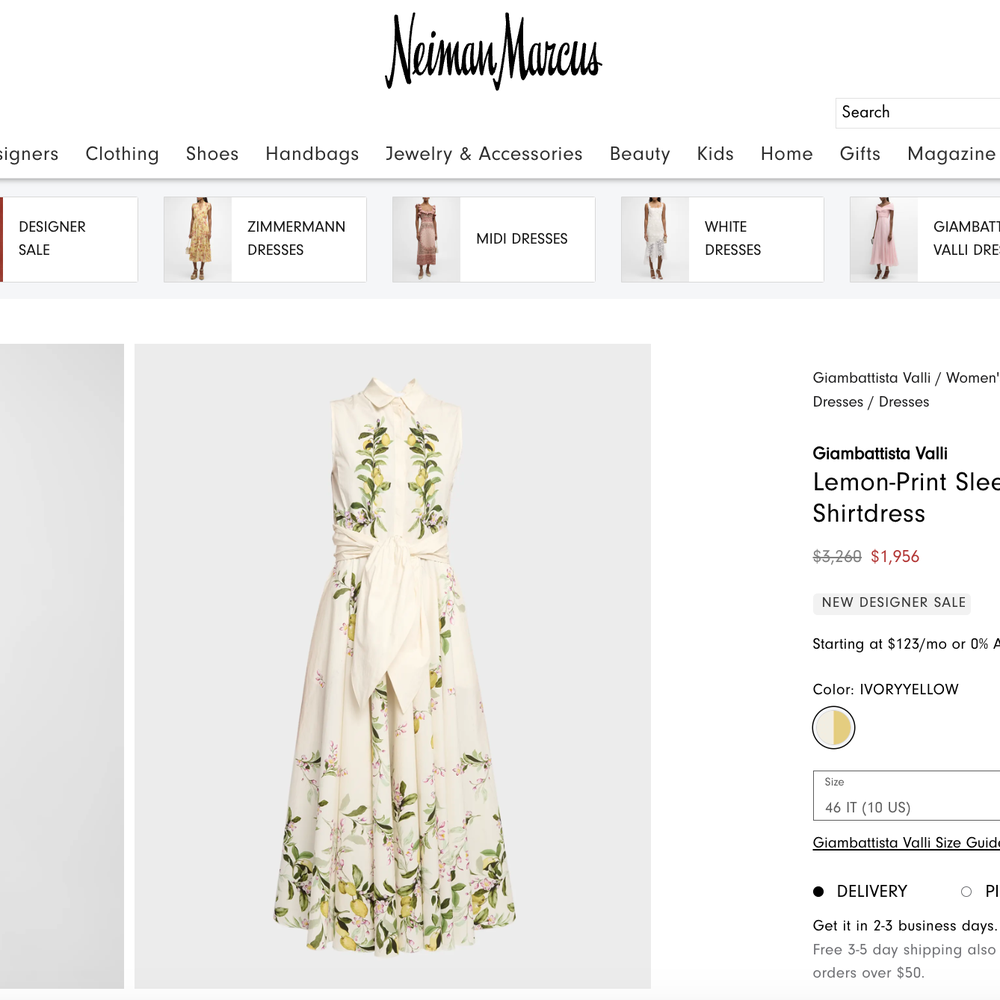The width and height of the screenshot is (1000, 1000).
Task: Open the Zimmermann Dresses thumbnail card
Action: pyautogui.click(x=265, y=239)
